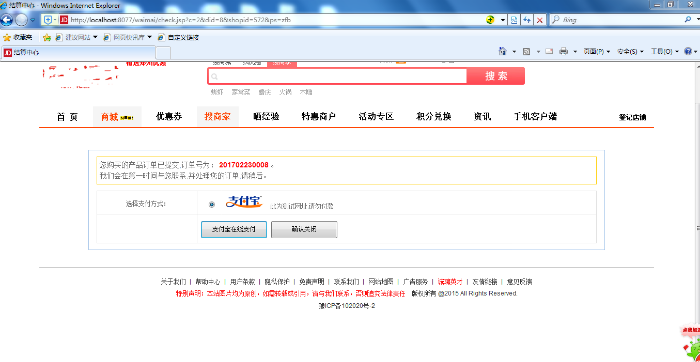Open the 建议网站 favorites bar item
This screenshot has width=700, height=362.
[76, 37]
